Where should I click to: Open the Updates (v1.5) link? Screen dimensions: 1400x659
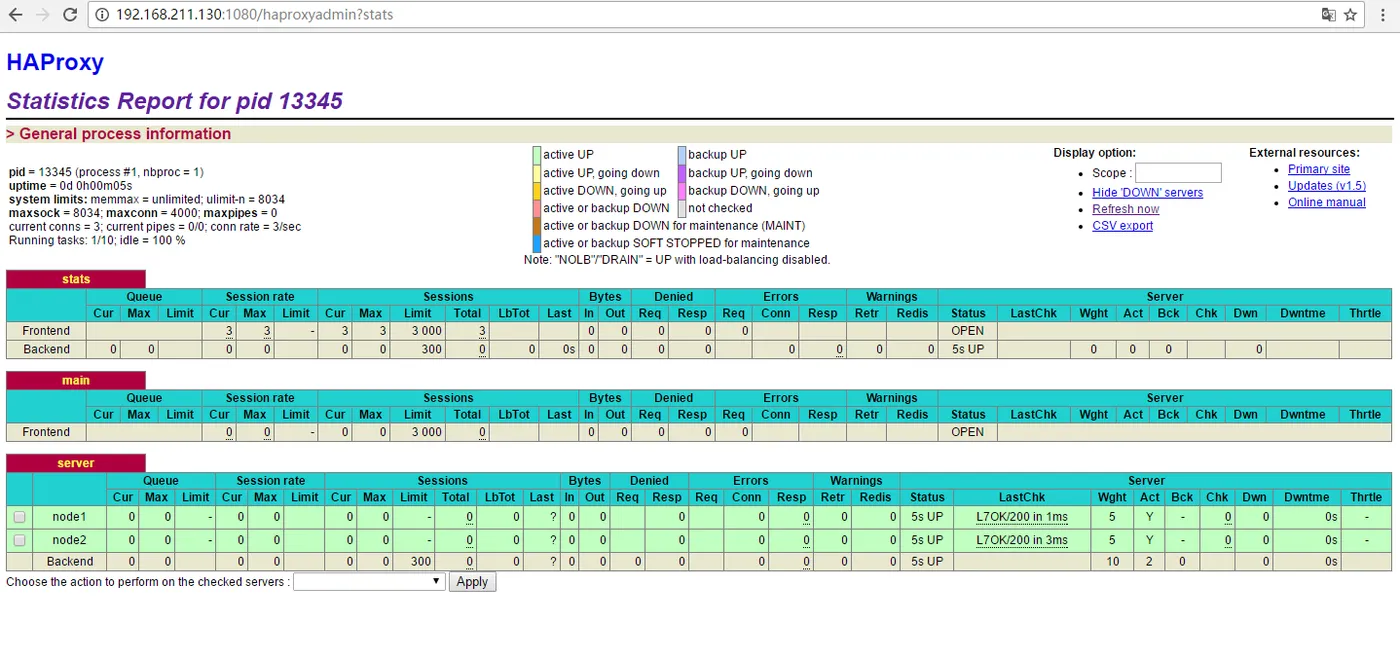(1326, 186)
